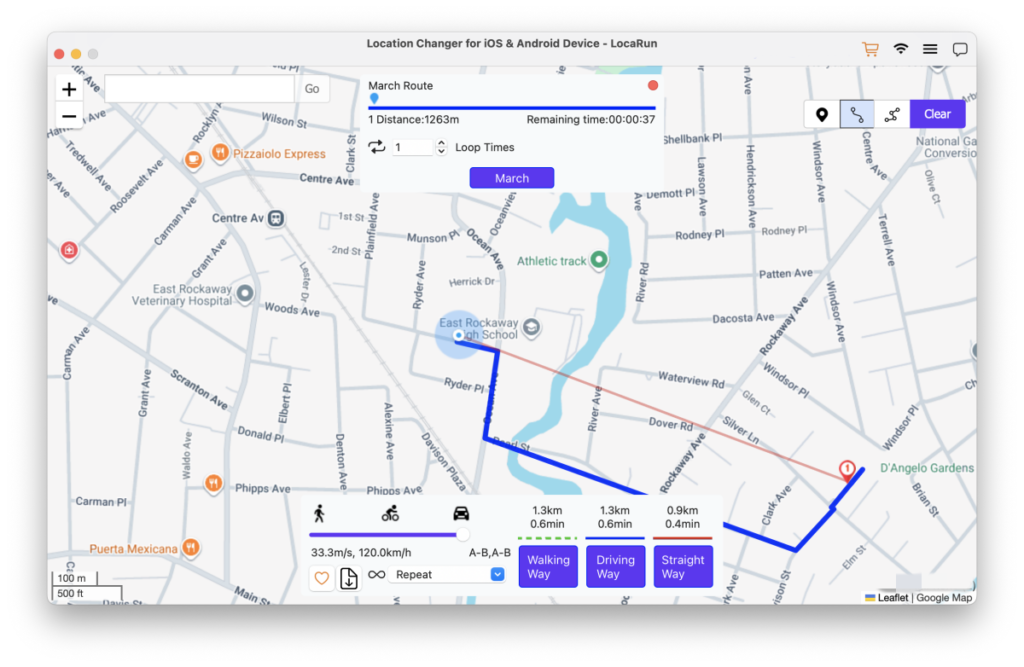Click the coffee cup cafe marker
The width and height of the screenshot is (1024, 667).
[193, 159]
